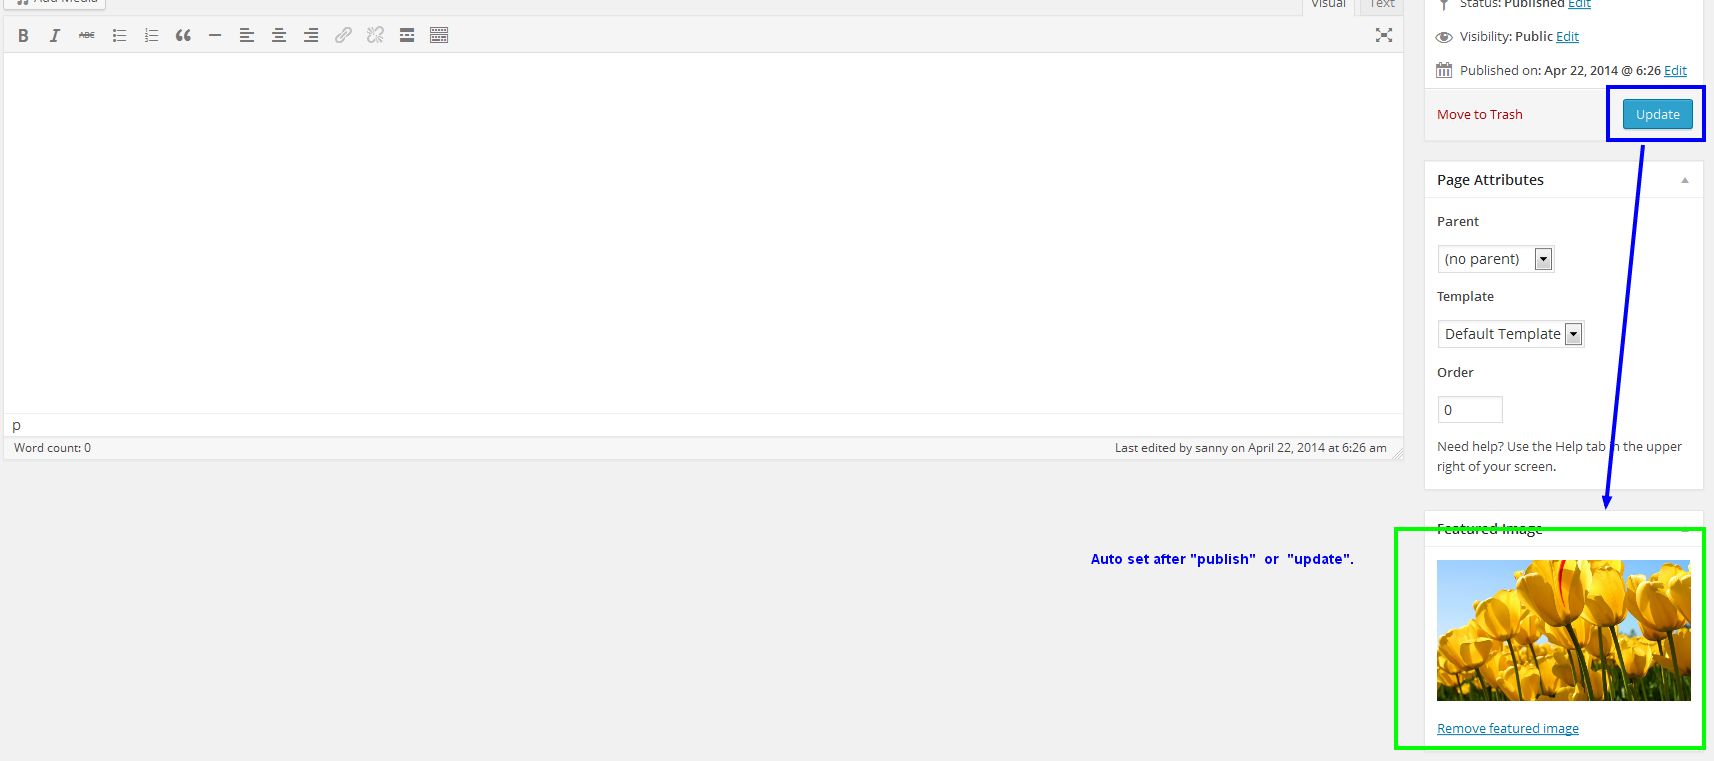Image resolution: width=1714 pixels, height=761 pixels.
Task: Open the Template dropdown
Action: [1511, 334]
